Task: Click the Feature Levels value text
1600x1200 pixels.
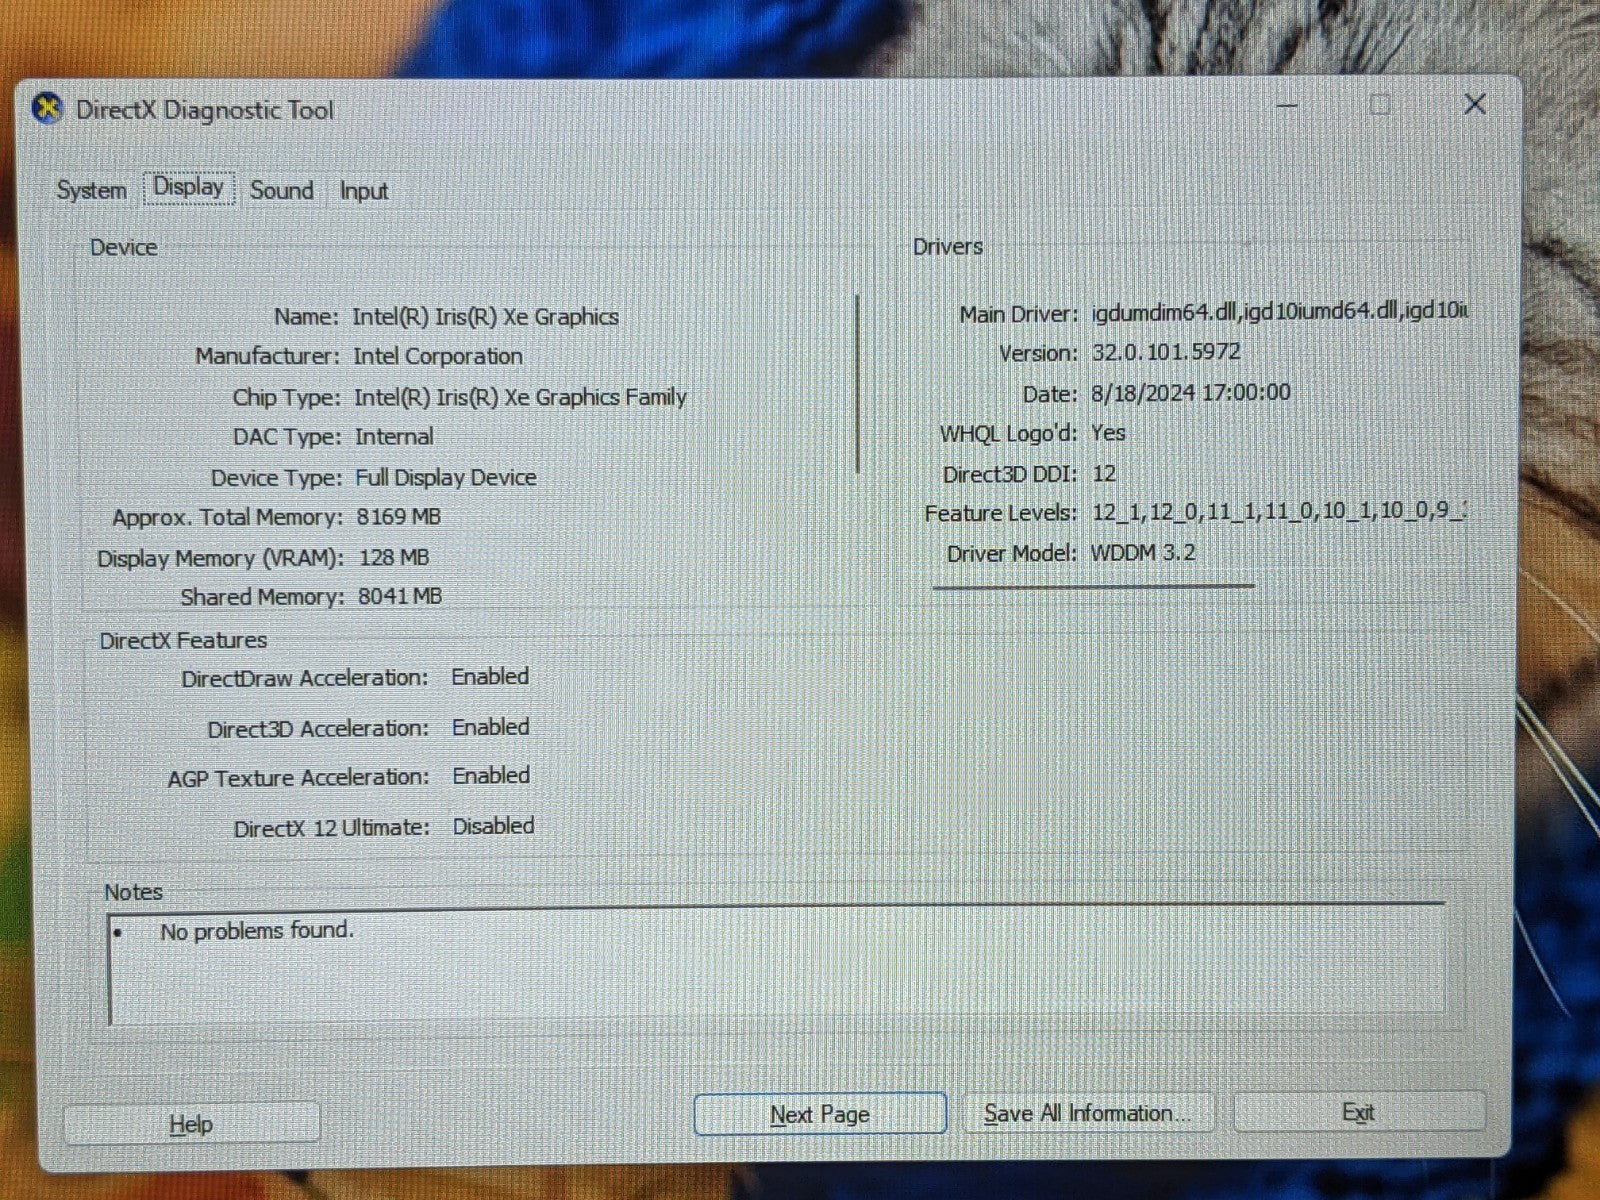Action: tap(1277, 512)
